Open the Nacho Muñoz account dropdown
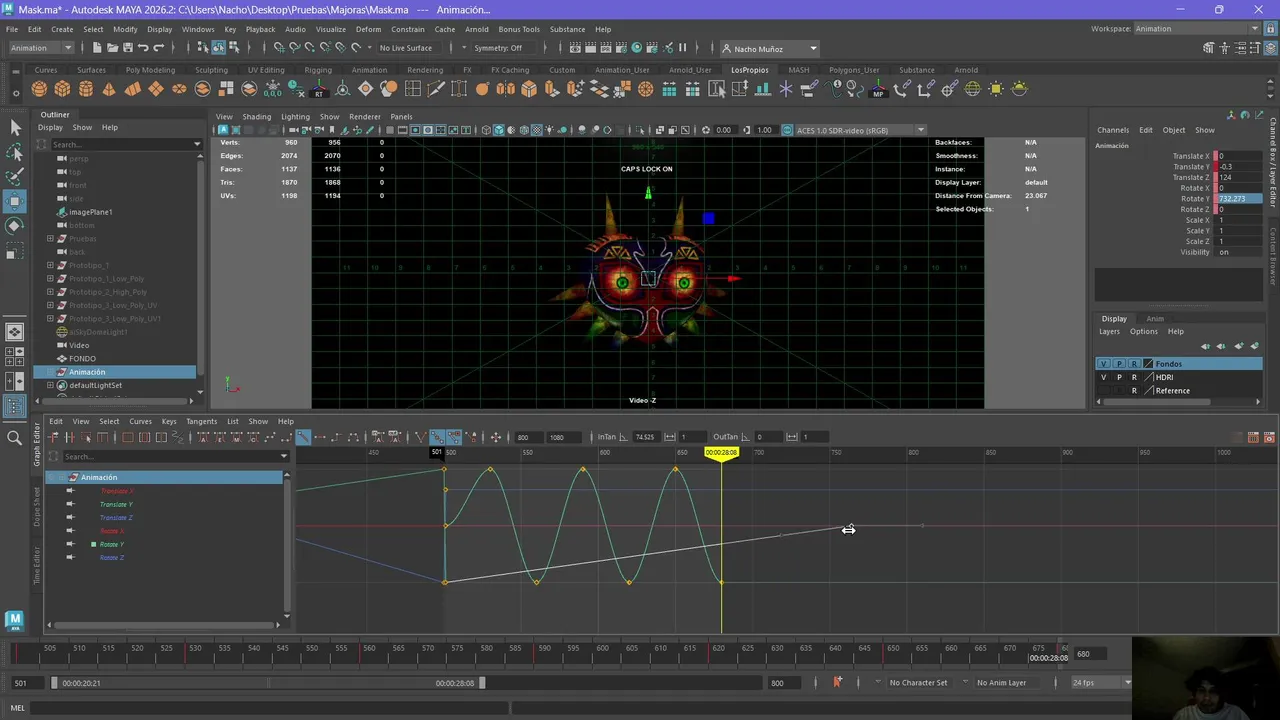 pos(769,48)
